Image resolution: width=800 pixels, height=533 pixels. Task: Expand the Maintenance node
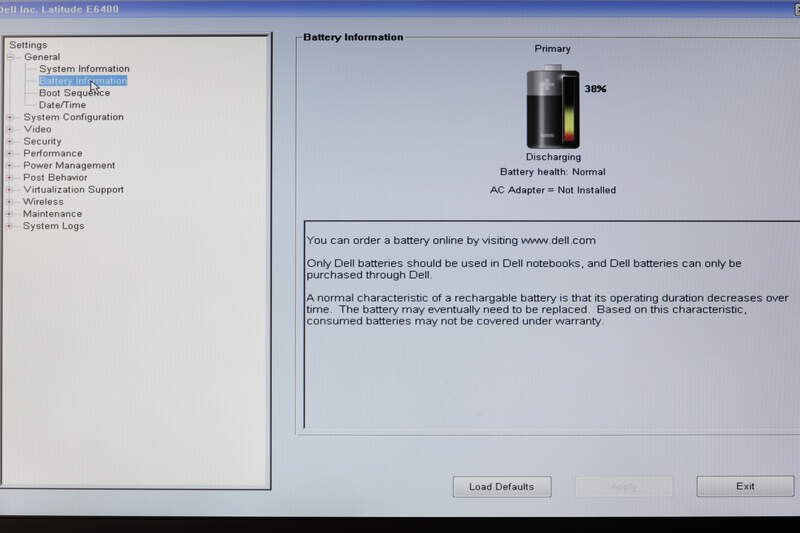(10, 214)
